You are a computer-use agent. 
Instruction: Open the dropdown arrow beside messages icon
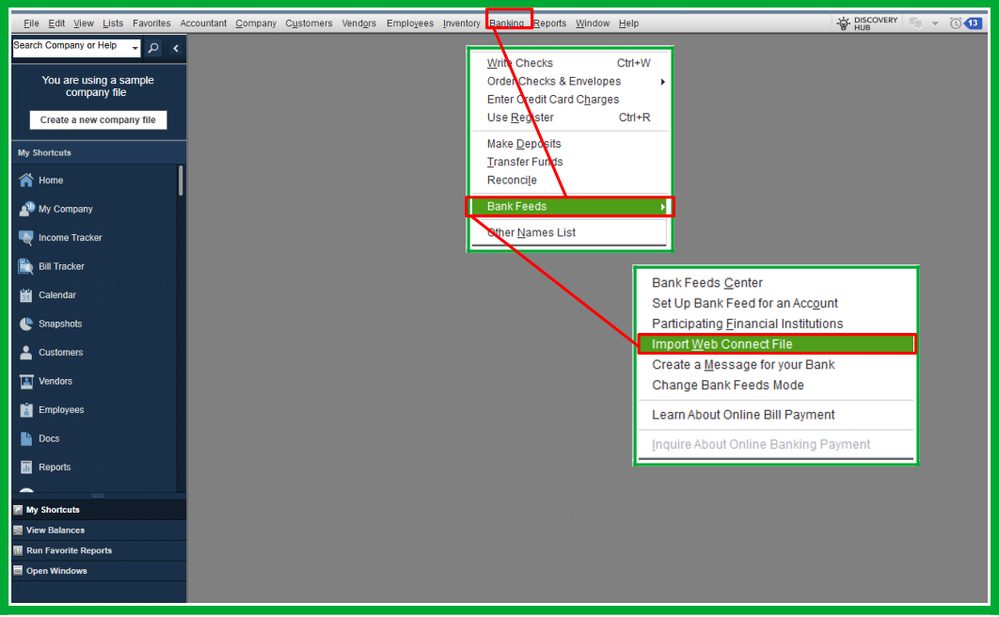point(935,24)
